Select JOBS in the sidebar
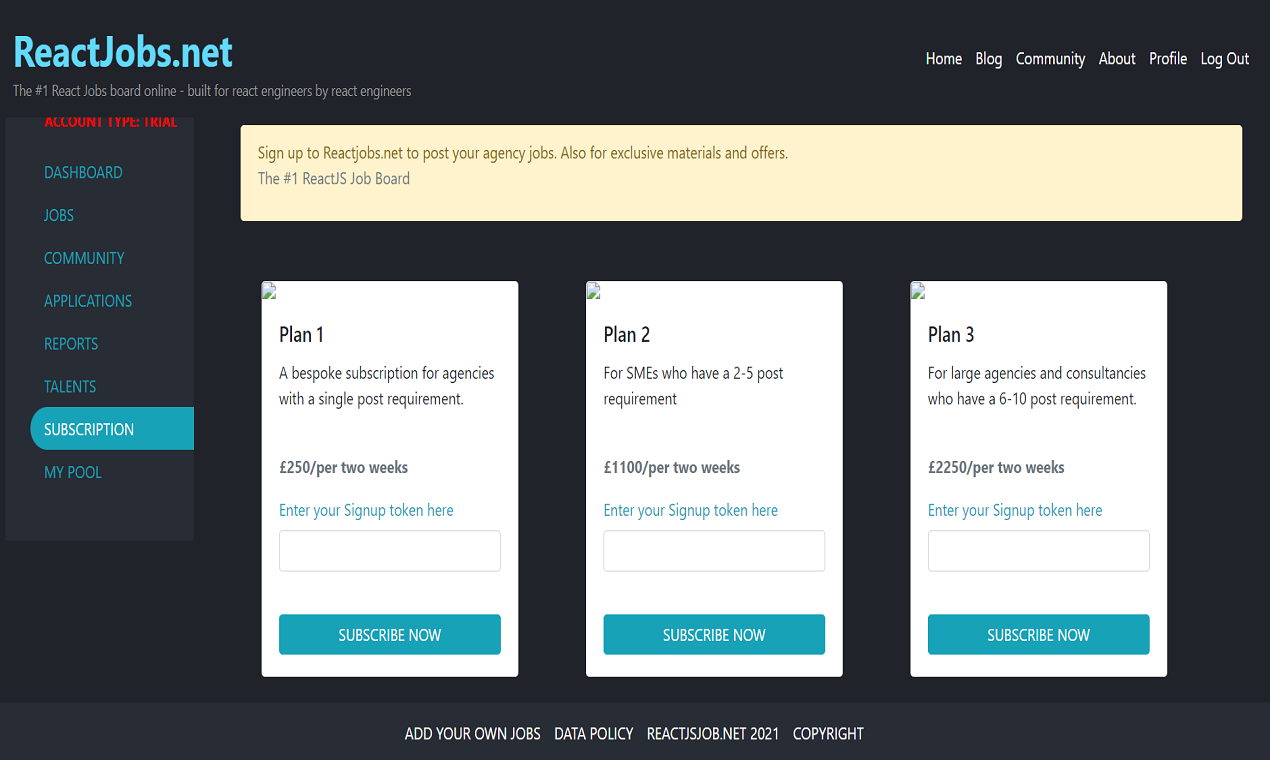Image resolution: width=1270 pixels, height=760 pixels. point(59,216)
